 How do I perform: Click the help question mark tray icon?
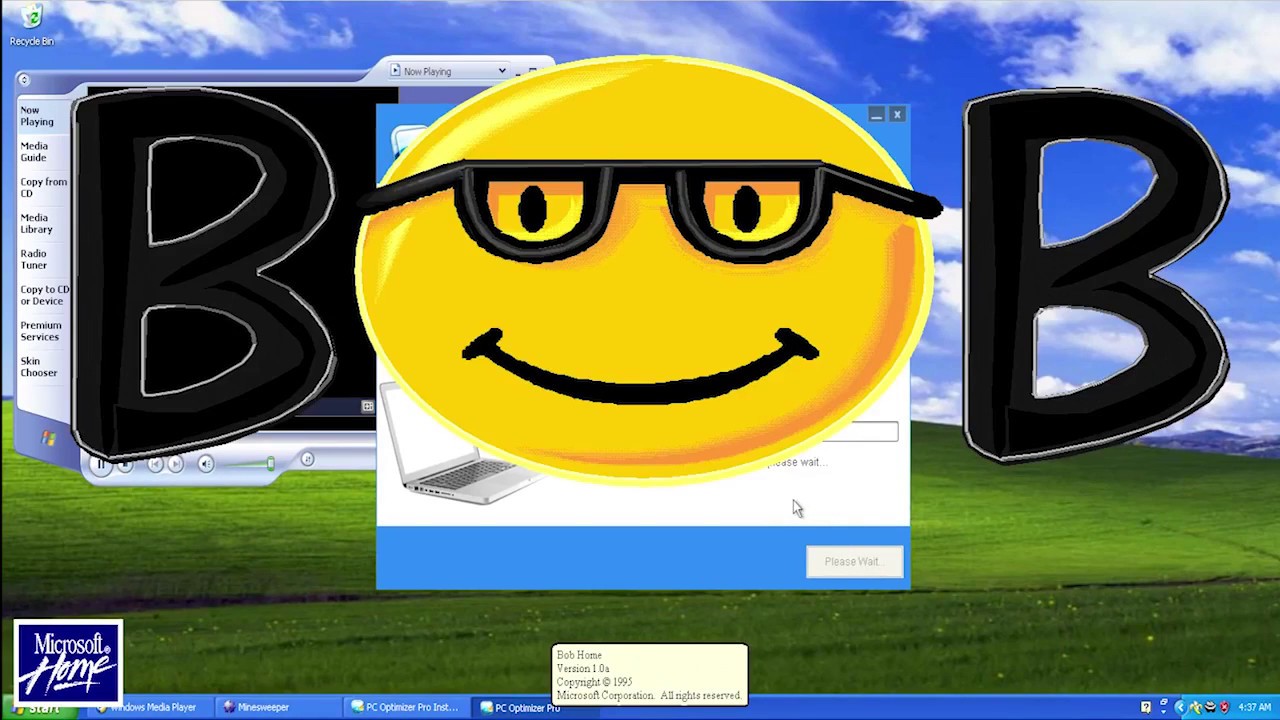click(x=1146, y=708)
